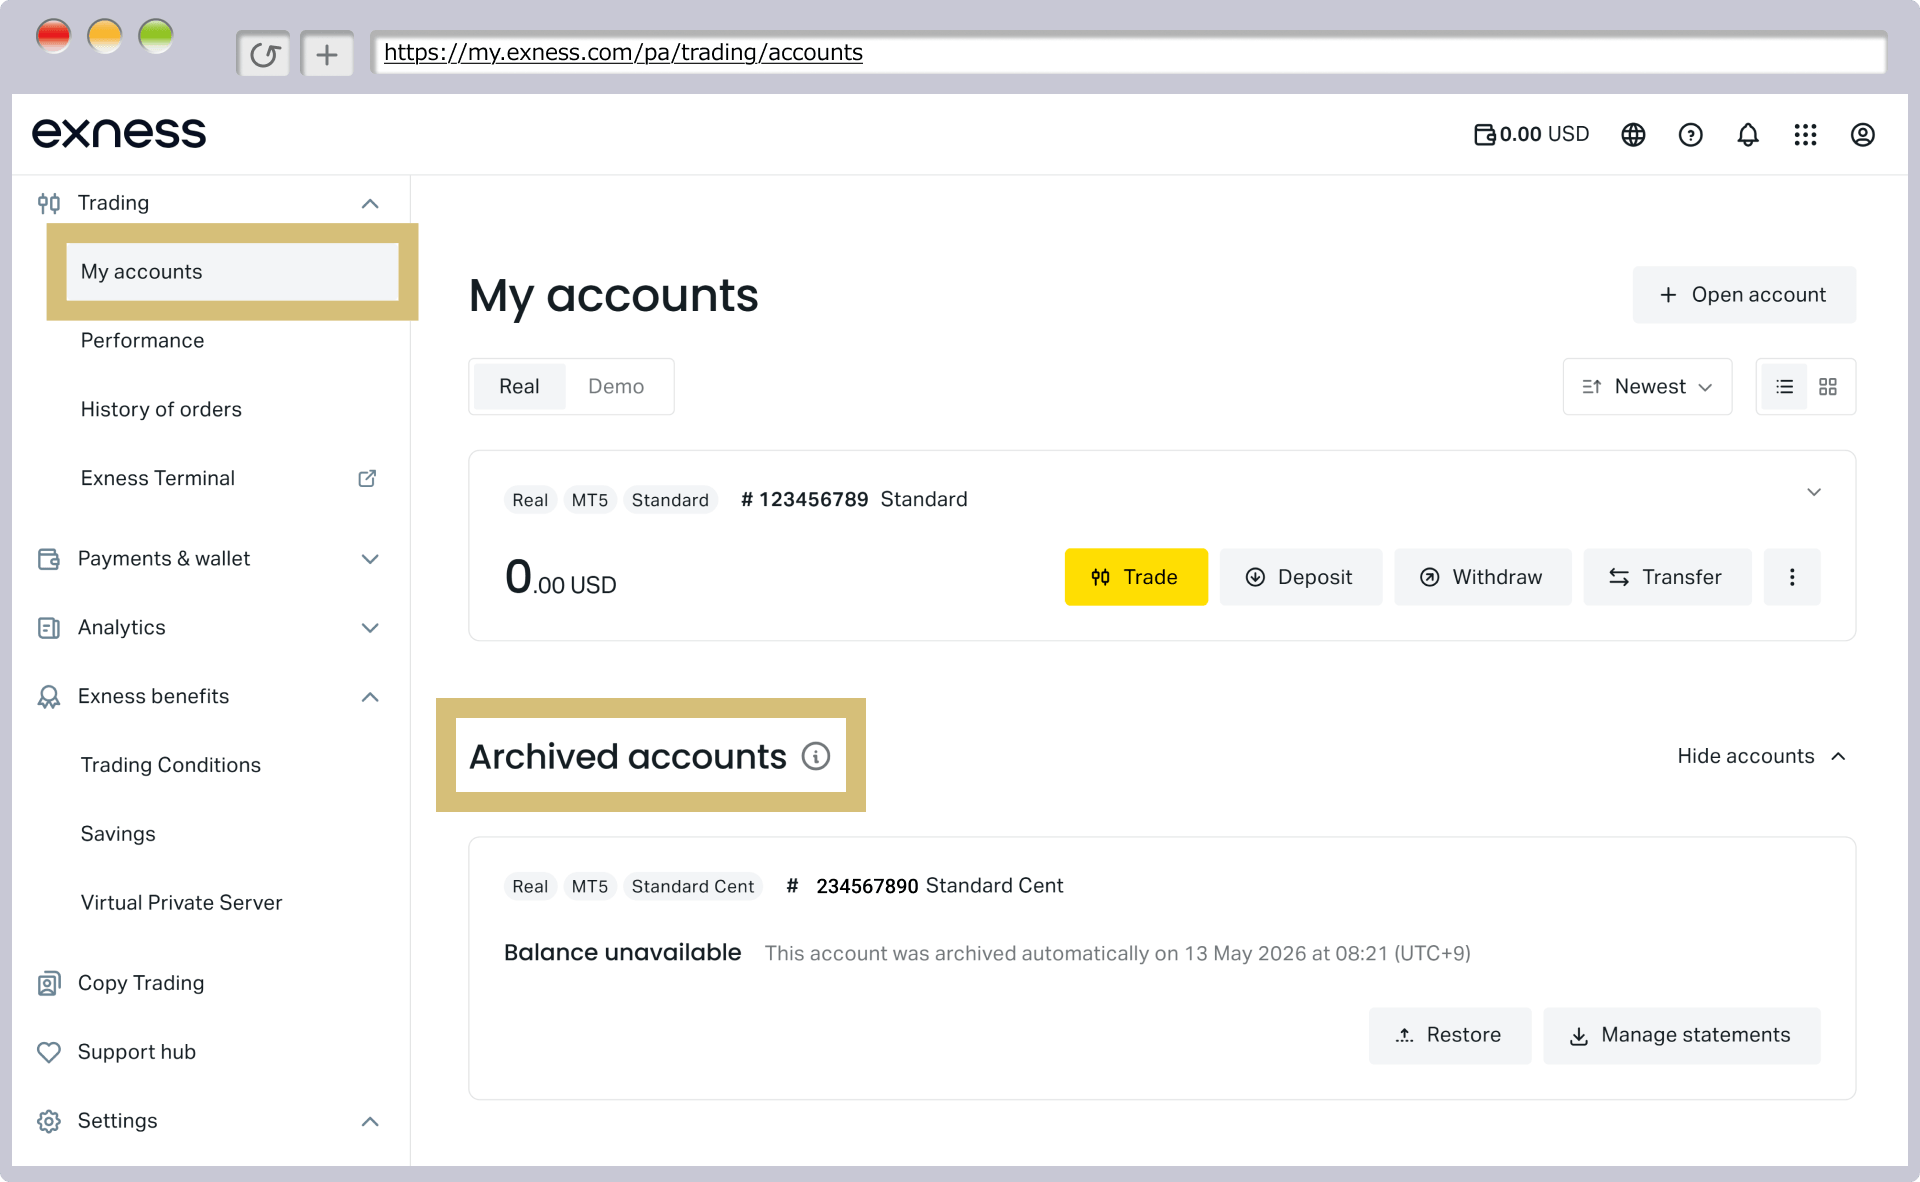
Task: Click Archived accounts info icon
Action: 816,756
